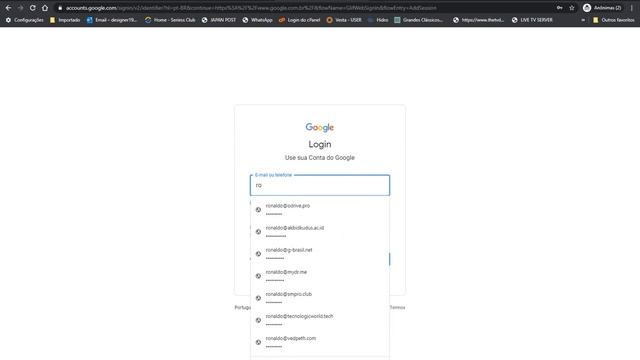Click the lock icon in the address bar

click(60, 8)
